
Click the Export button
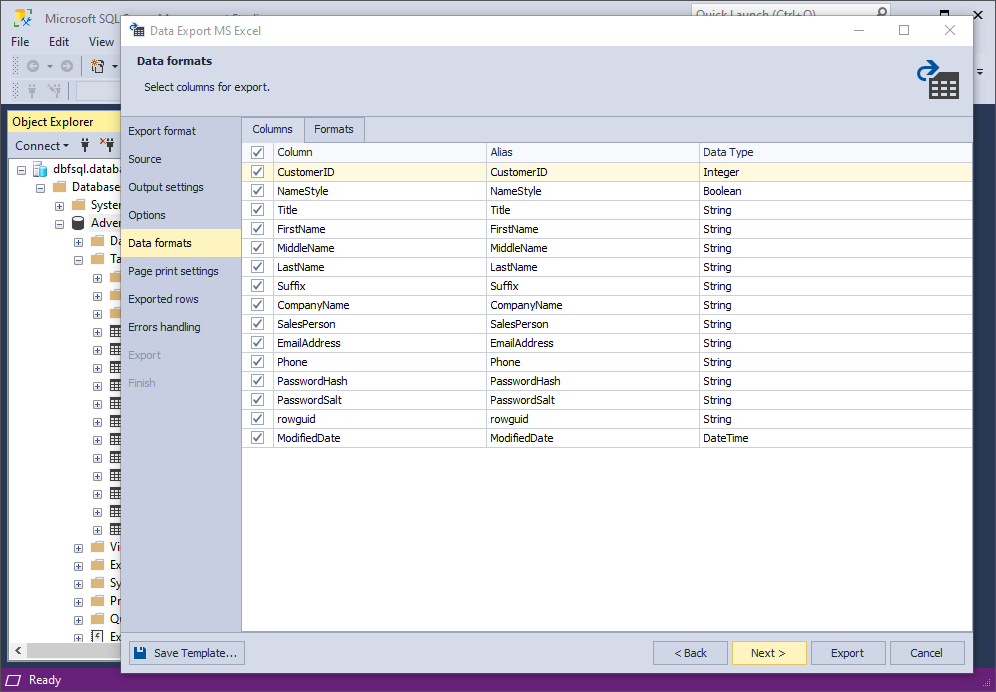847,653
